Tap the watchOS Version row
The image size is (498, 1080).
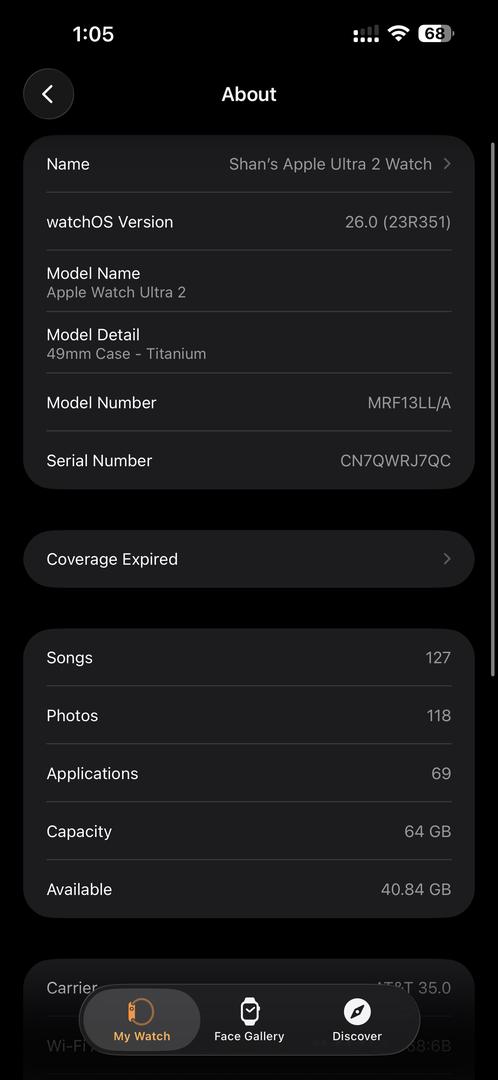[x=249, y=222]
